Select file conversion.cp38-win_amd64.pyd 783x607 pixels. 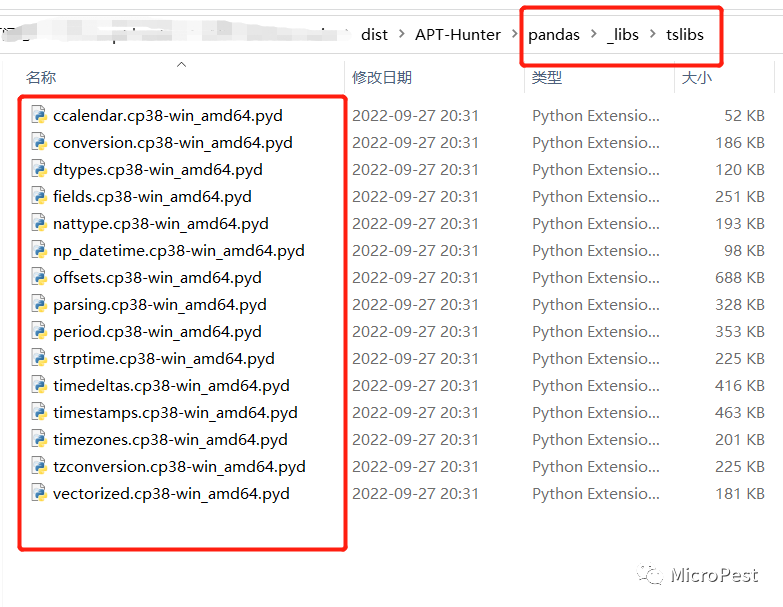click(173, 143)
